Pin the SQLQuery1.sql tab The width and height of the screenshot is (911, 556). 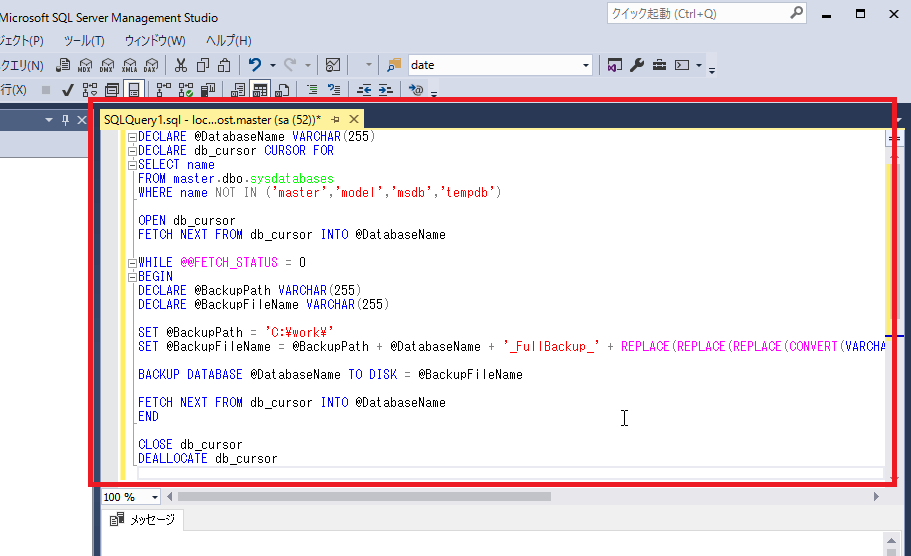pos(335,119)
